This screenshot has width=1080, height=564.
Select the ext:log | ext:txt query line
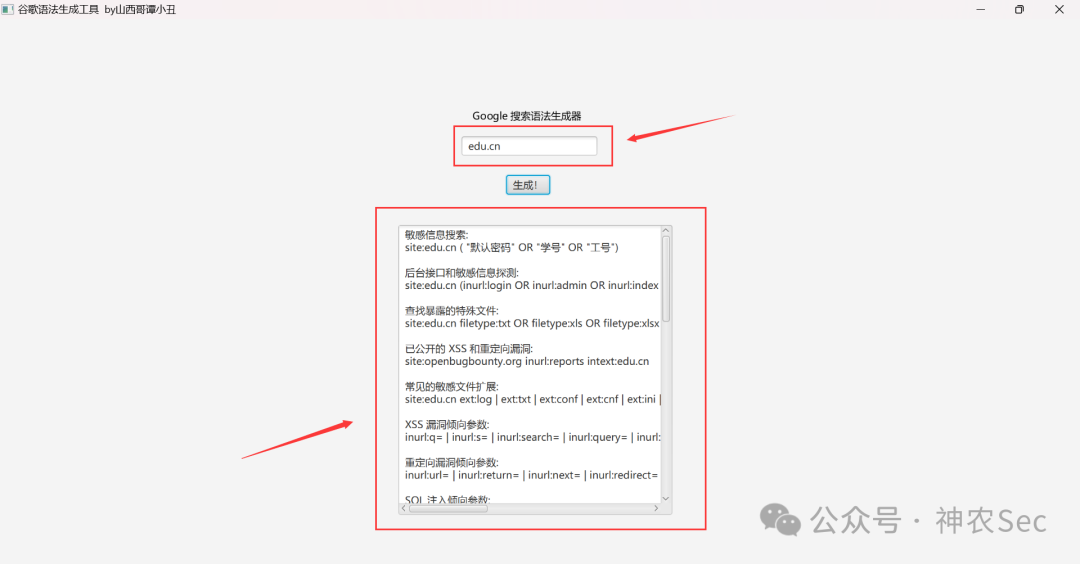(532, 399)
